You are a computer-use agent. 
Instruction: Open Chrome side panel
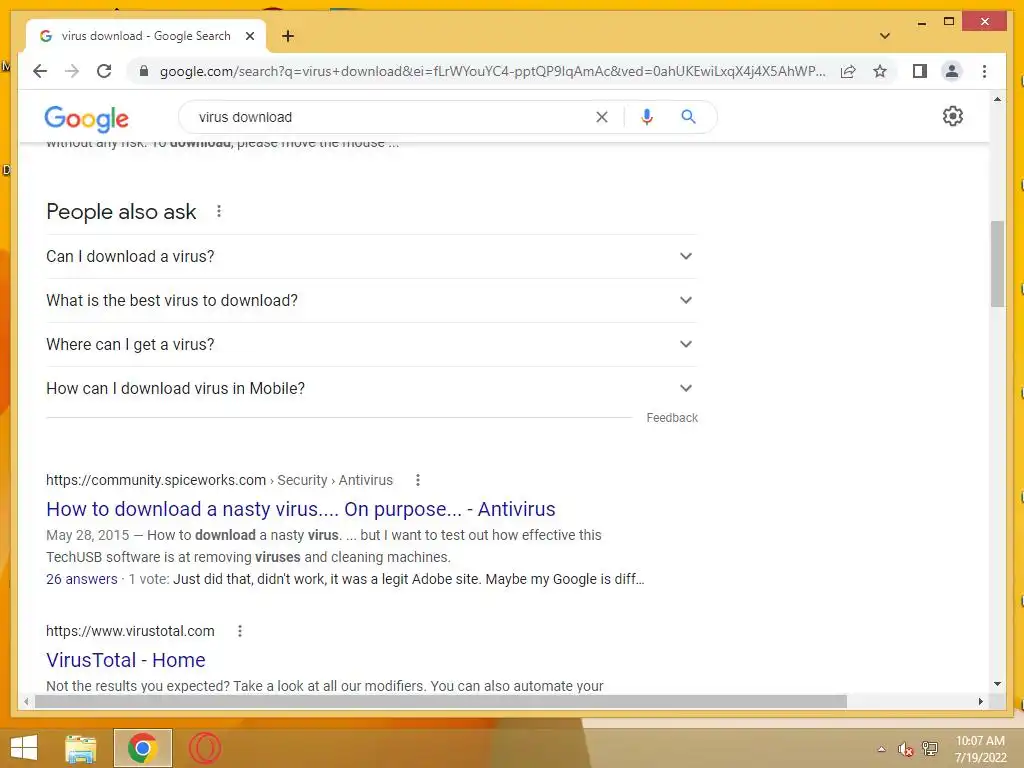click(920, 71)
